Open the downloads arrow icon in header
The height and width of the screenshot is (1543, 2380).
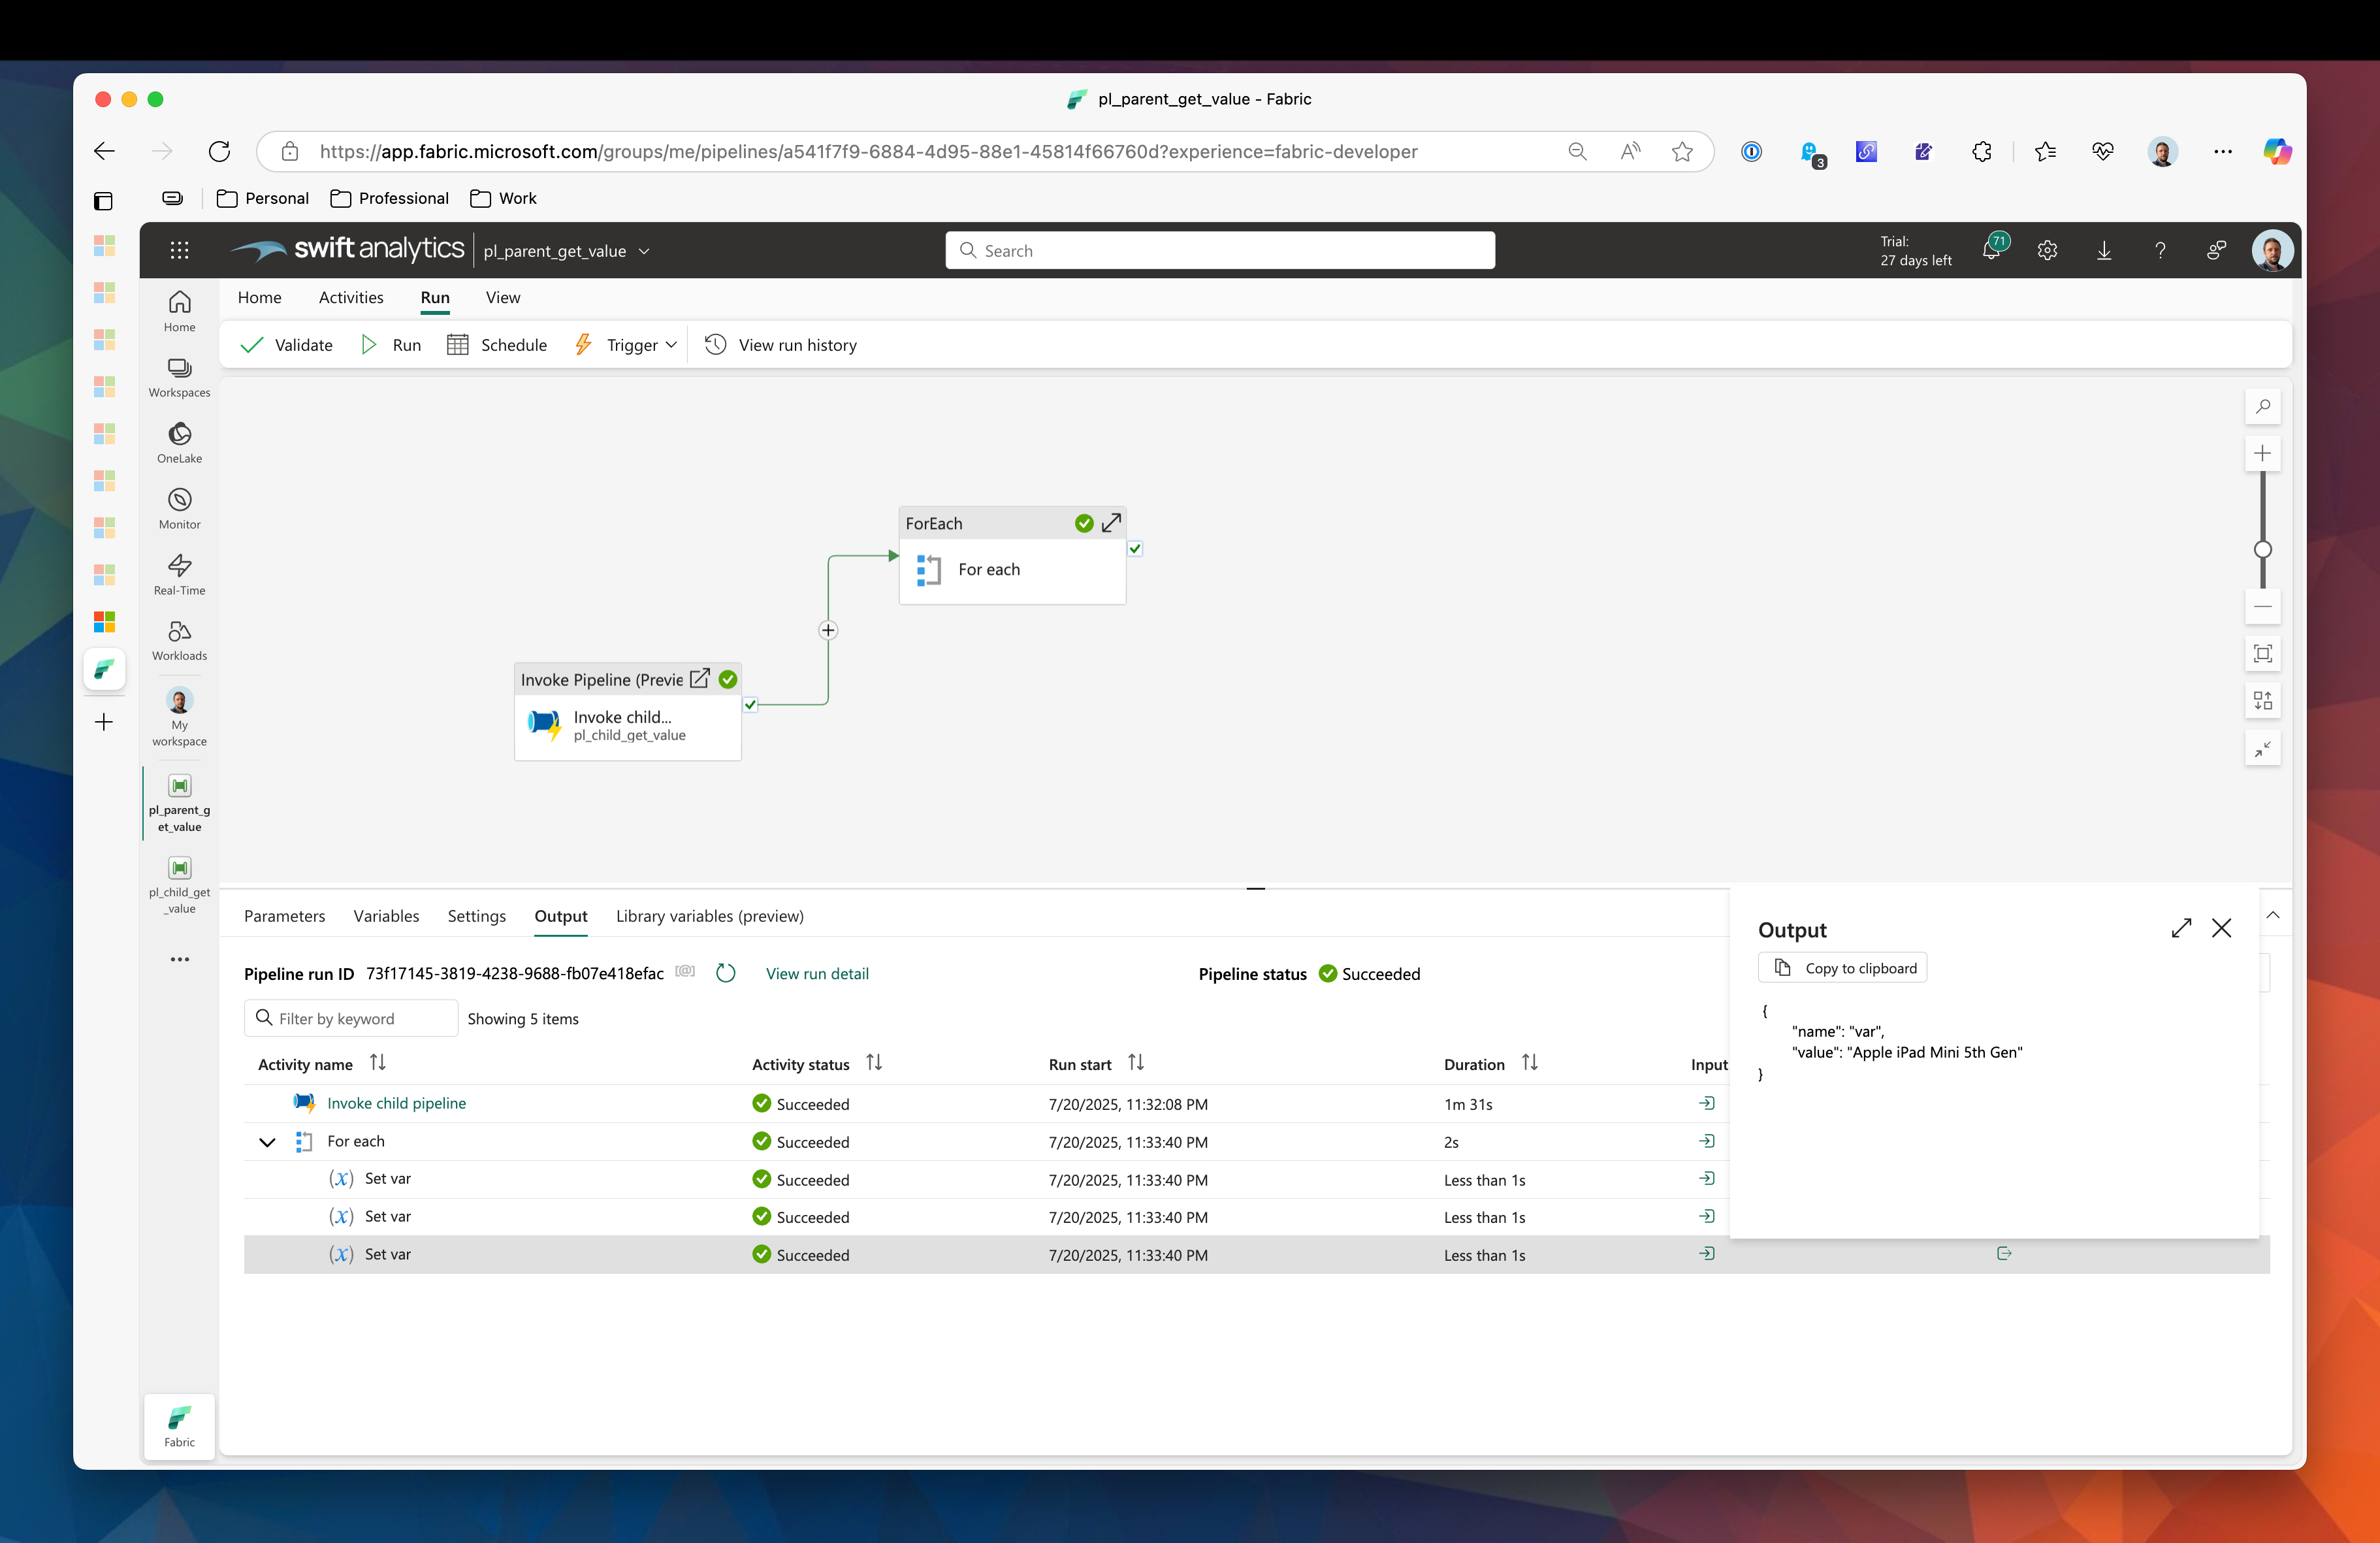coord(2104,250)
